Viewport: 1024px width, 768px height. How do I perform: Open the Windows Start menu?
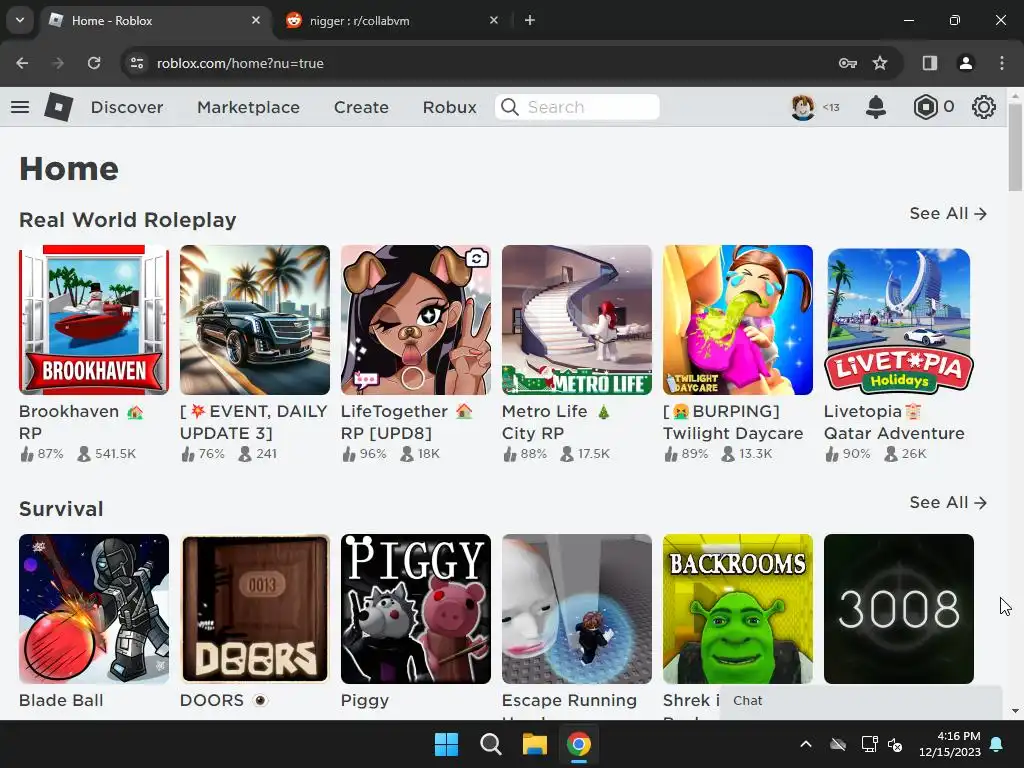pos(447,744)
